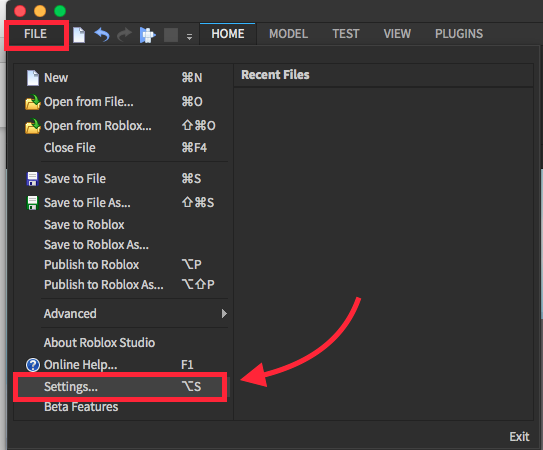543x450 pixels.
Task: Click the green Save to File As disk icon
Action: point(32,203)
